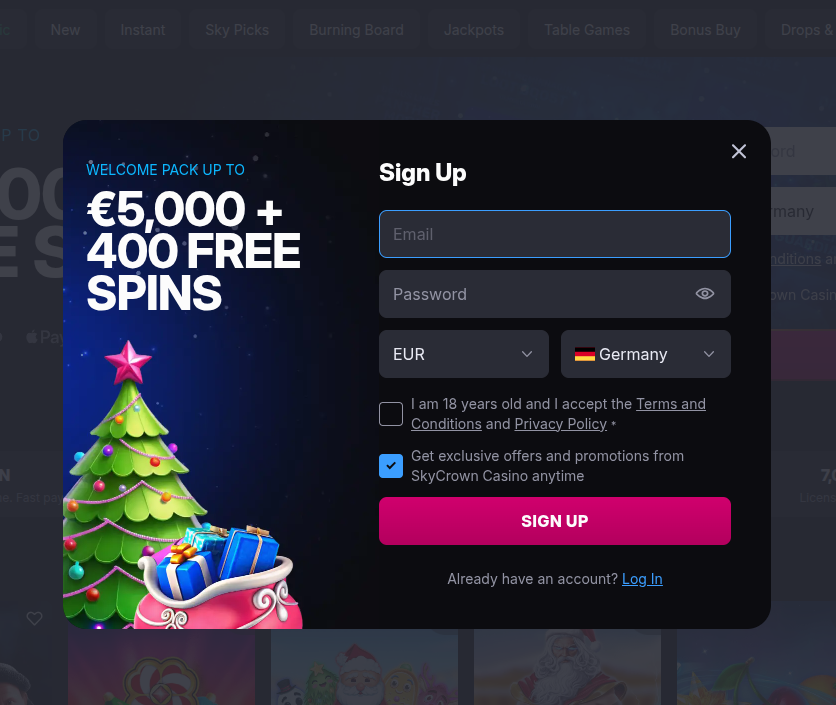Click the Germany flag icon

[x=584, y=354]
